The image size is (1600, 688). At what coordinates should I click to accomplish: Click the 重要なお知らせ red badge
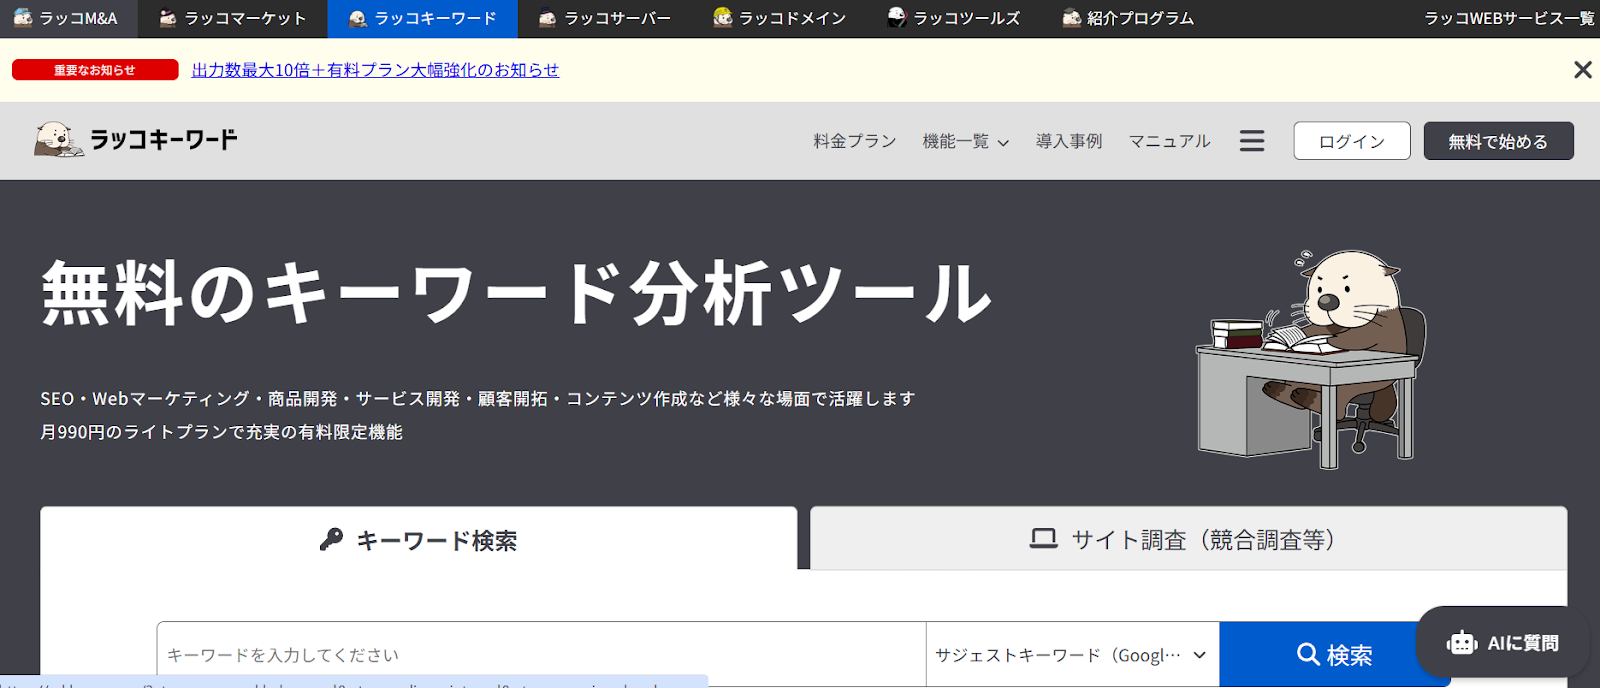pyautogui.click(x=95, y=70)
